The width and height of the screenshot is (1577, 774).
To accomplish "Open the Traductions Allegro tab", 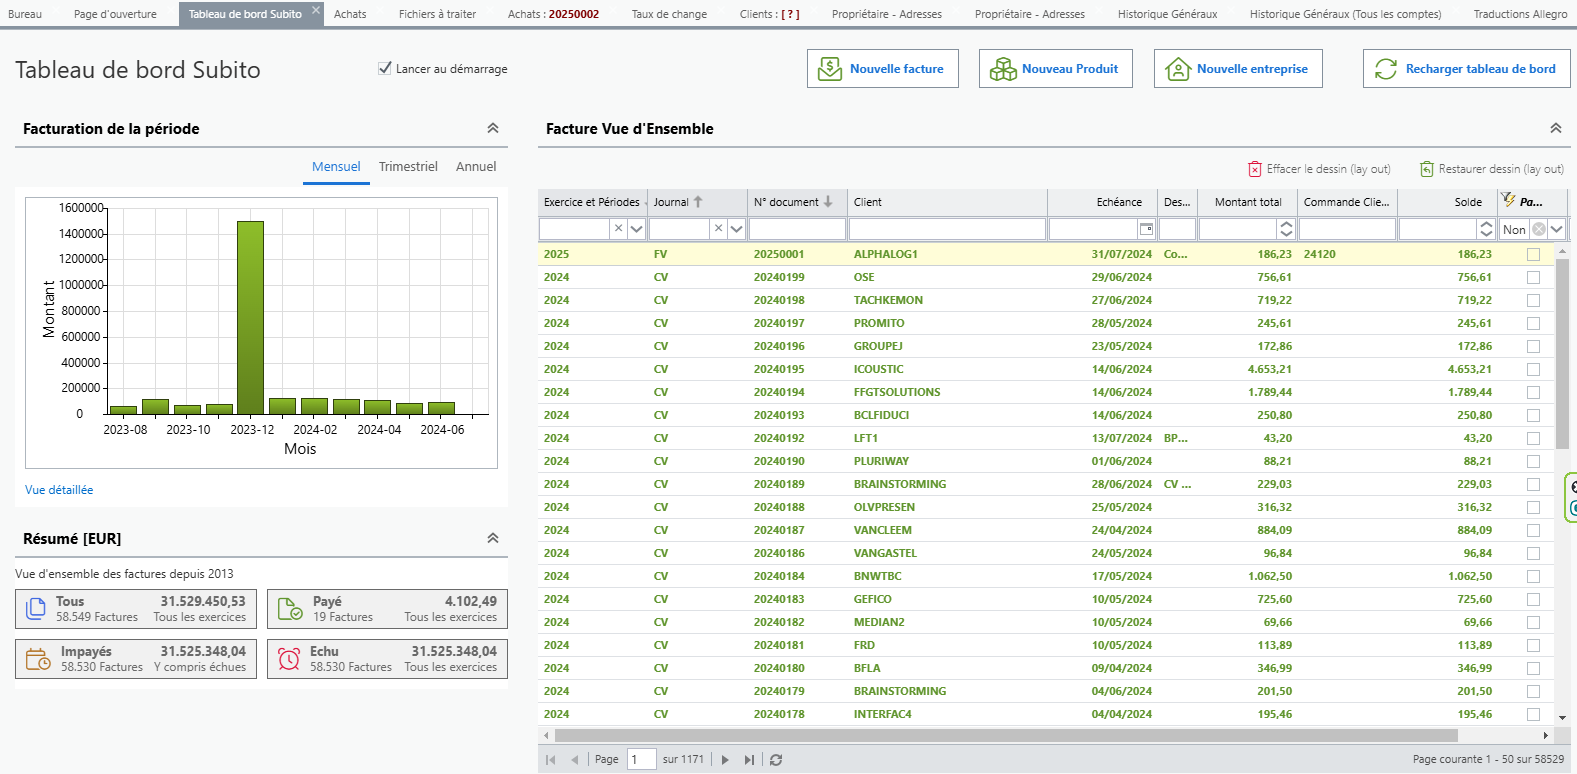I will point(1520,14).
